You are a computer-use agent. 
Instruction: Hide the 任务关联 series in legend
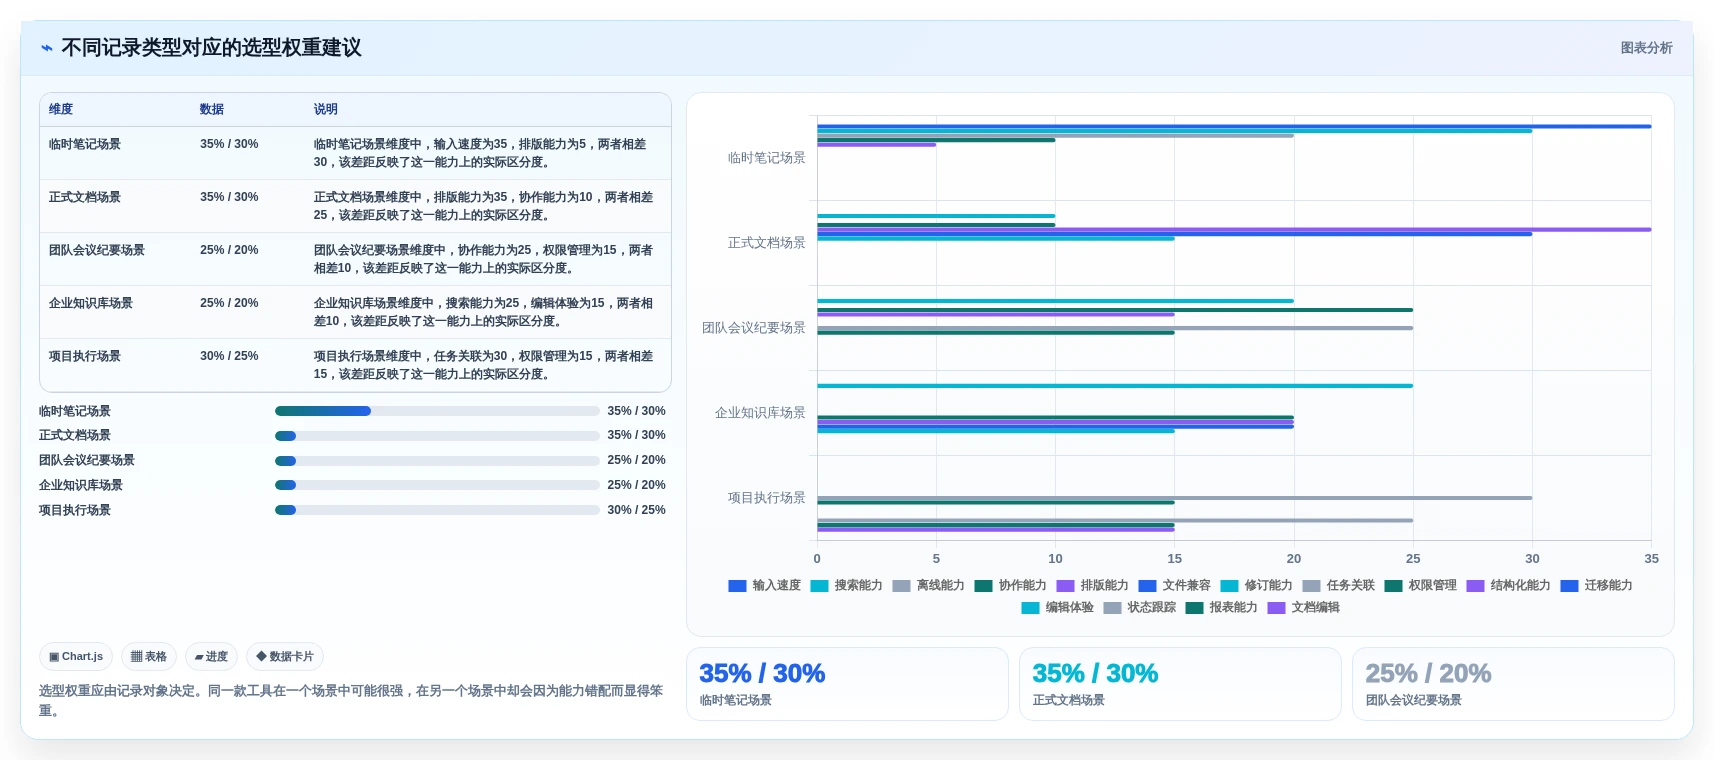tap(1339, 585)
